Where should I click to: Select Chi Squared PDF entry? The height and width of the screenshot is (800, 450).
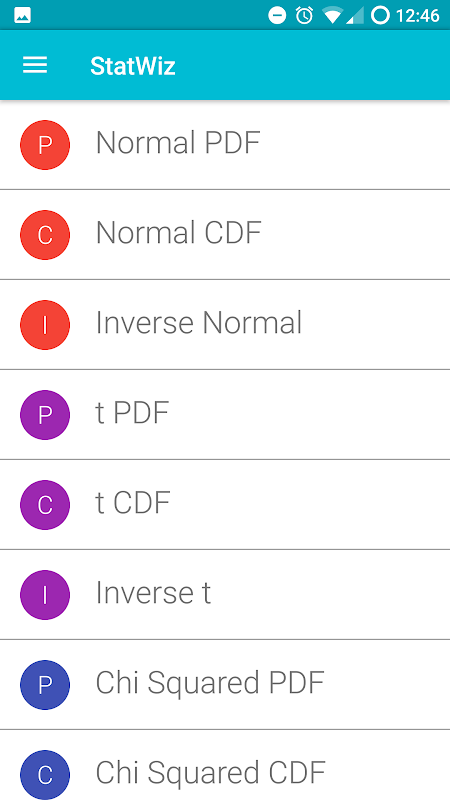coord(225,685)
